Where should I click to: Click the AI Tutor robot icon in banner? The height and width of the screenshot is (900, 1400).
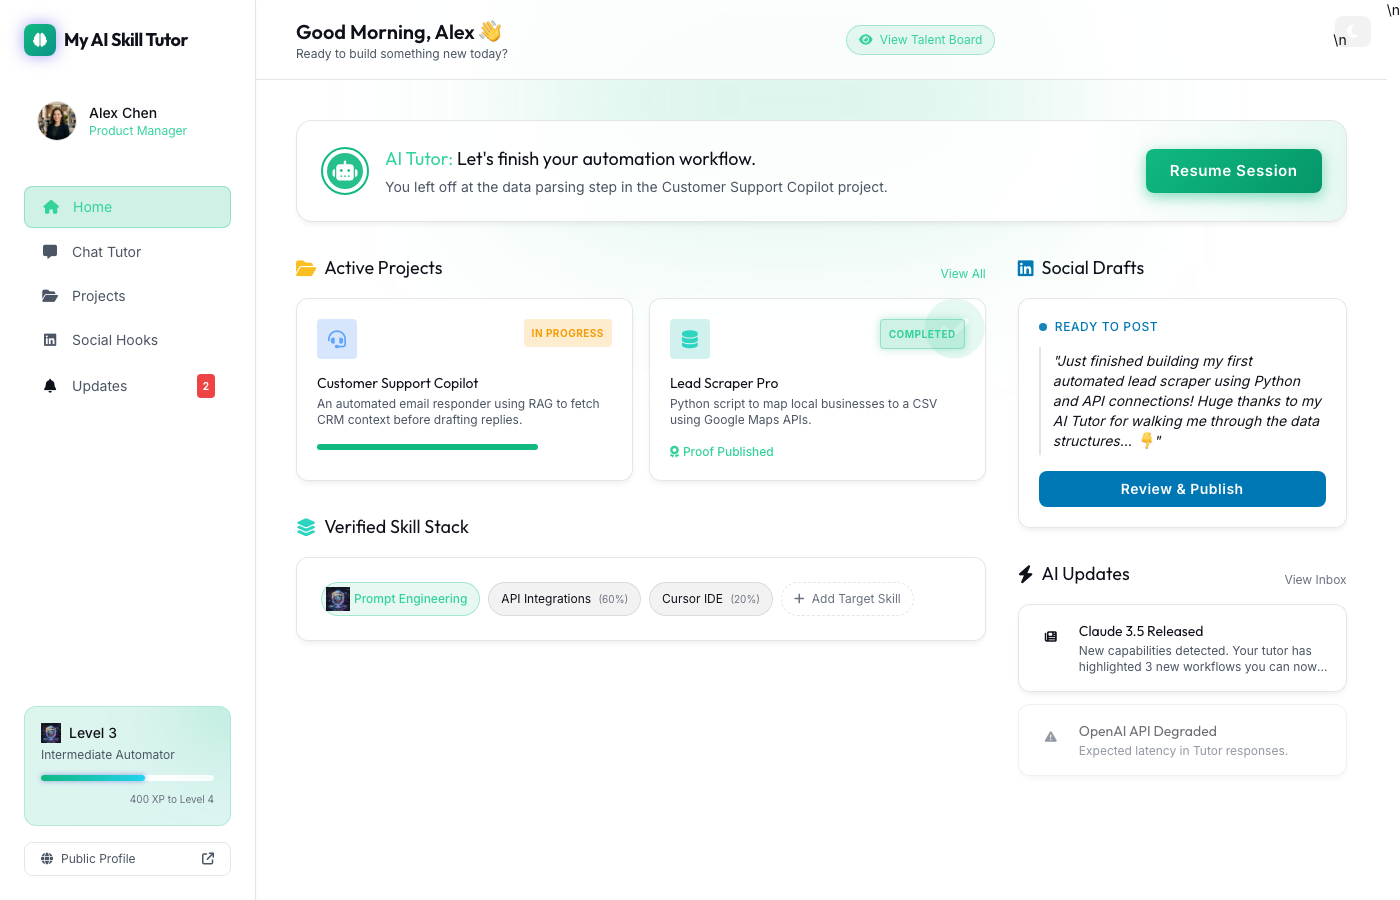[x=344, y=170]
